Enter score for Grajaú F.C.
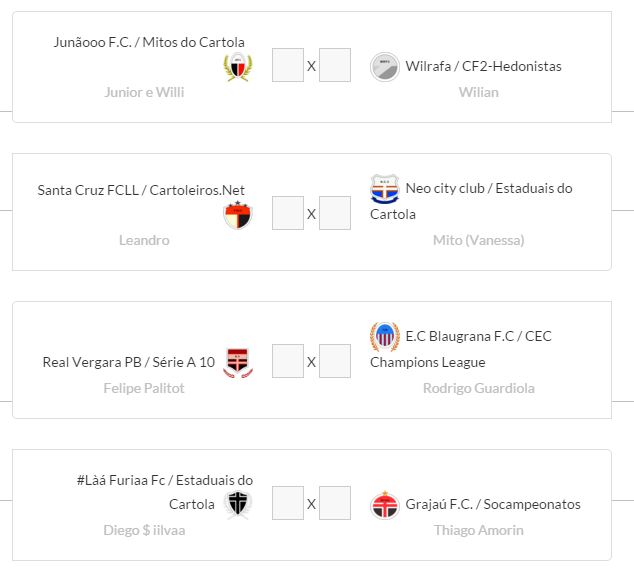The width and height of the screenshot is (634, 574). [x=335, y=503]
